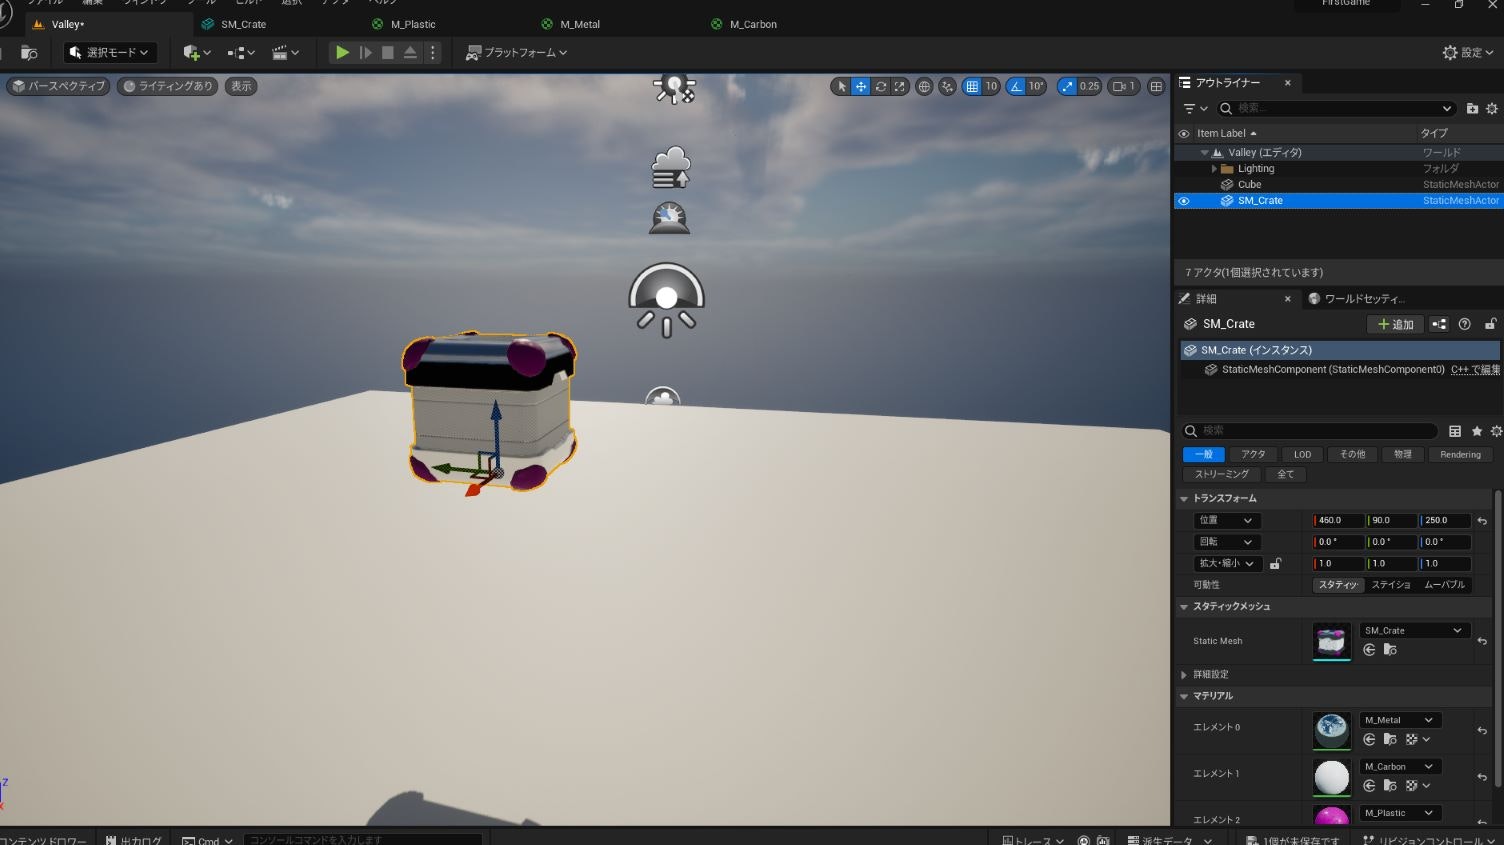The width and height of the screenshot is (1504, 845).
Task: Open the ライティングあり view mode menu
Action: pyautogui.click(x=167, y=86)
